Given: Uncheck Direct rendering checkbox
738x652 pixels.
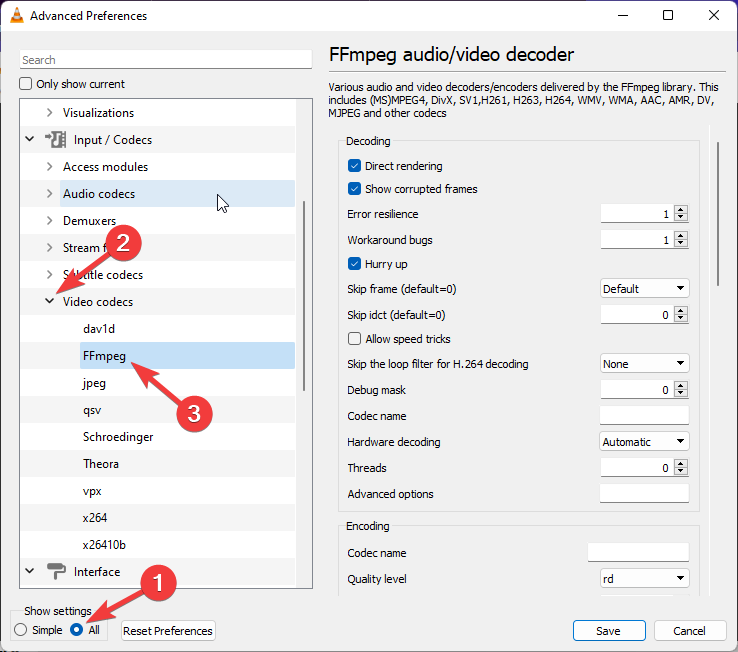Looking at the screenshot, I should tap(354, 166).
